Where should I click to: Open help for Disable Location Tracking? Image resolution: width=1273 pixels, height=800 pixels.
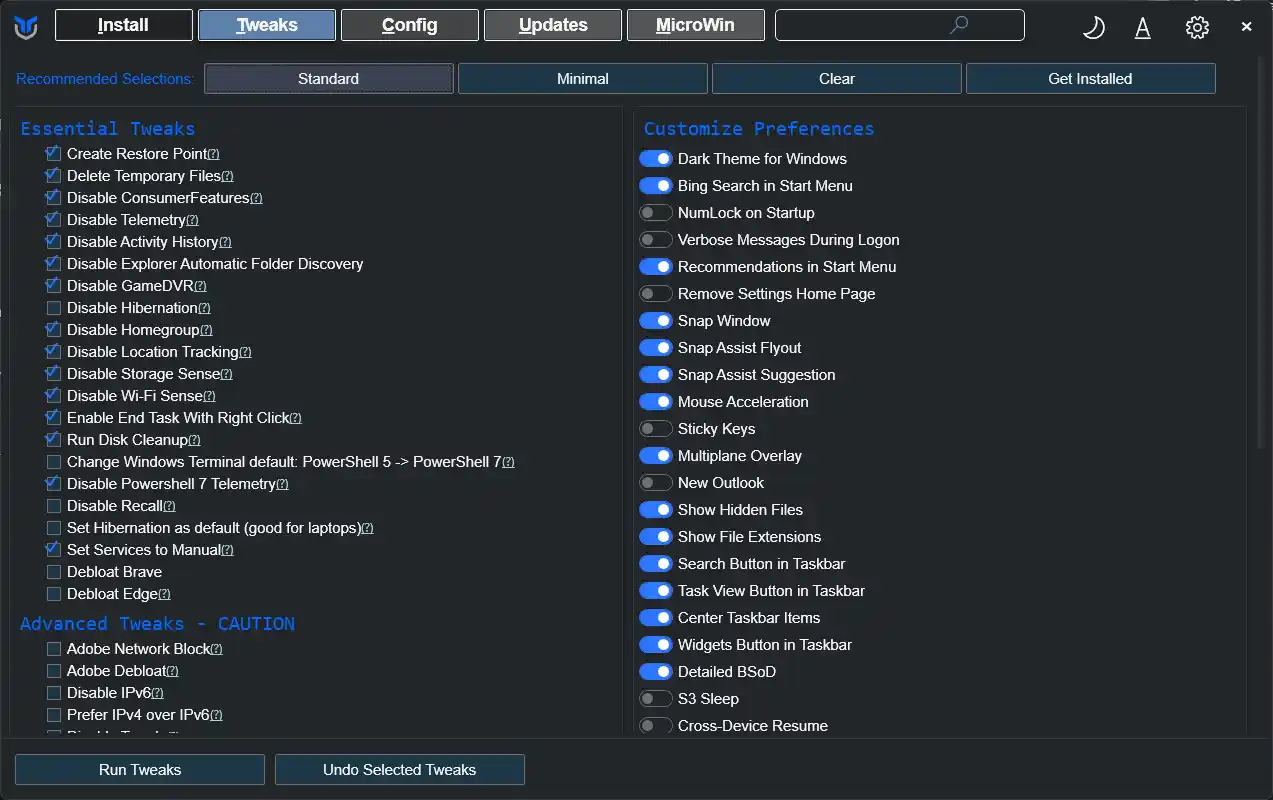245,352
